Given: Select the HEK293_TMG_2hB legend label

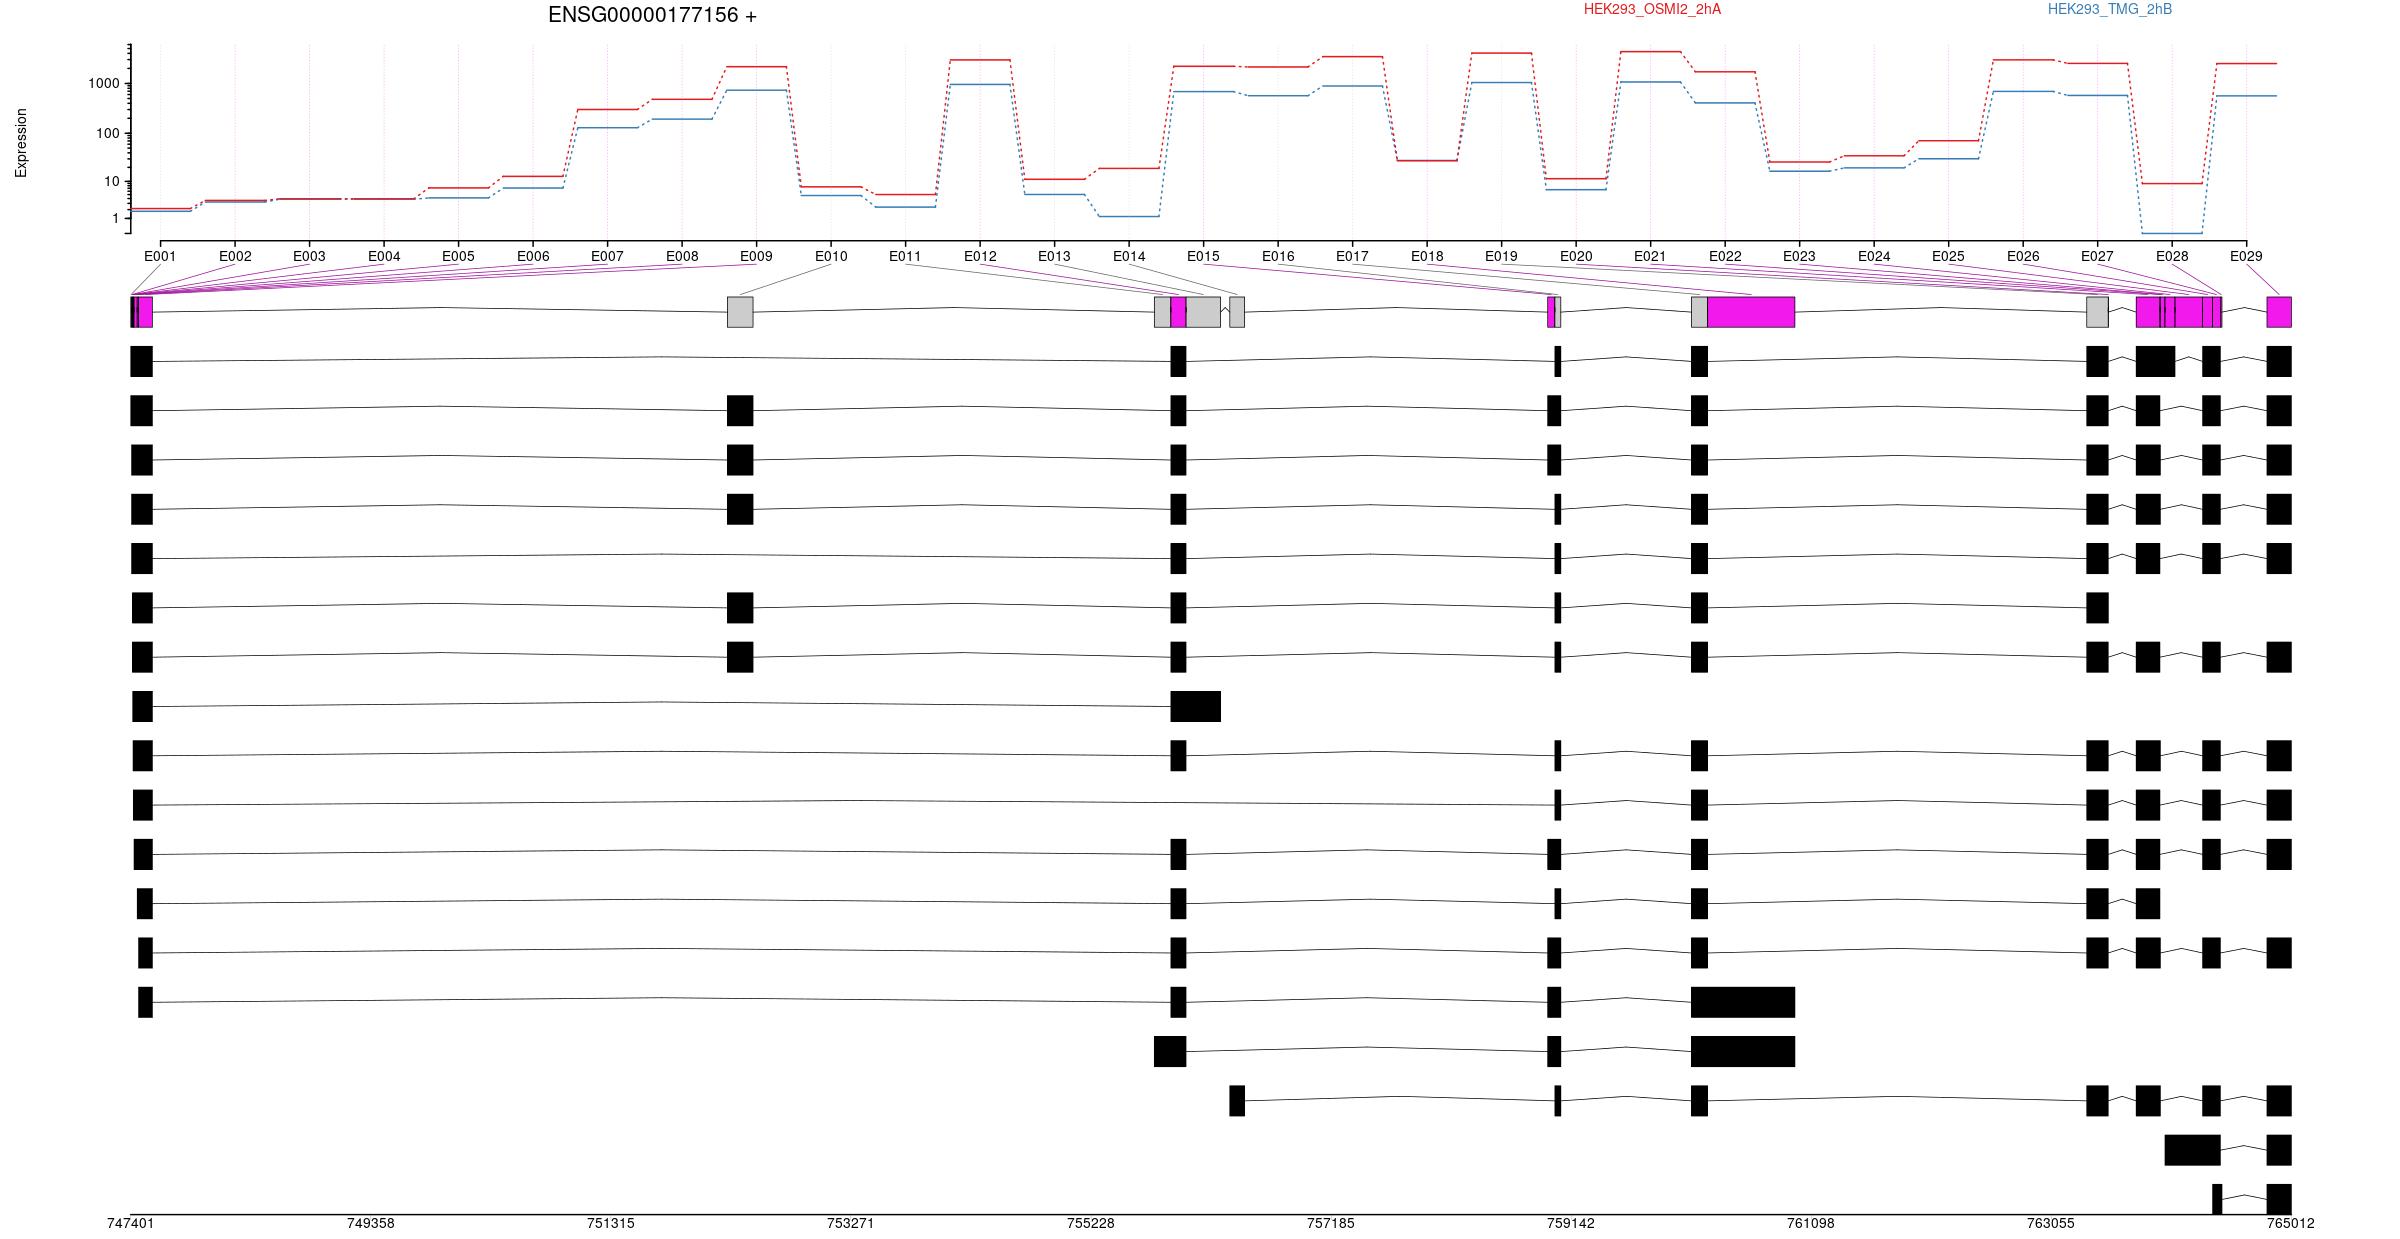Looking at the screenshot, I should (x=2110, y=9).
